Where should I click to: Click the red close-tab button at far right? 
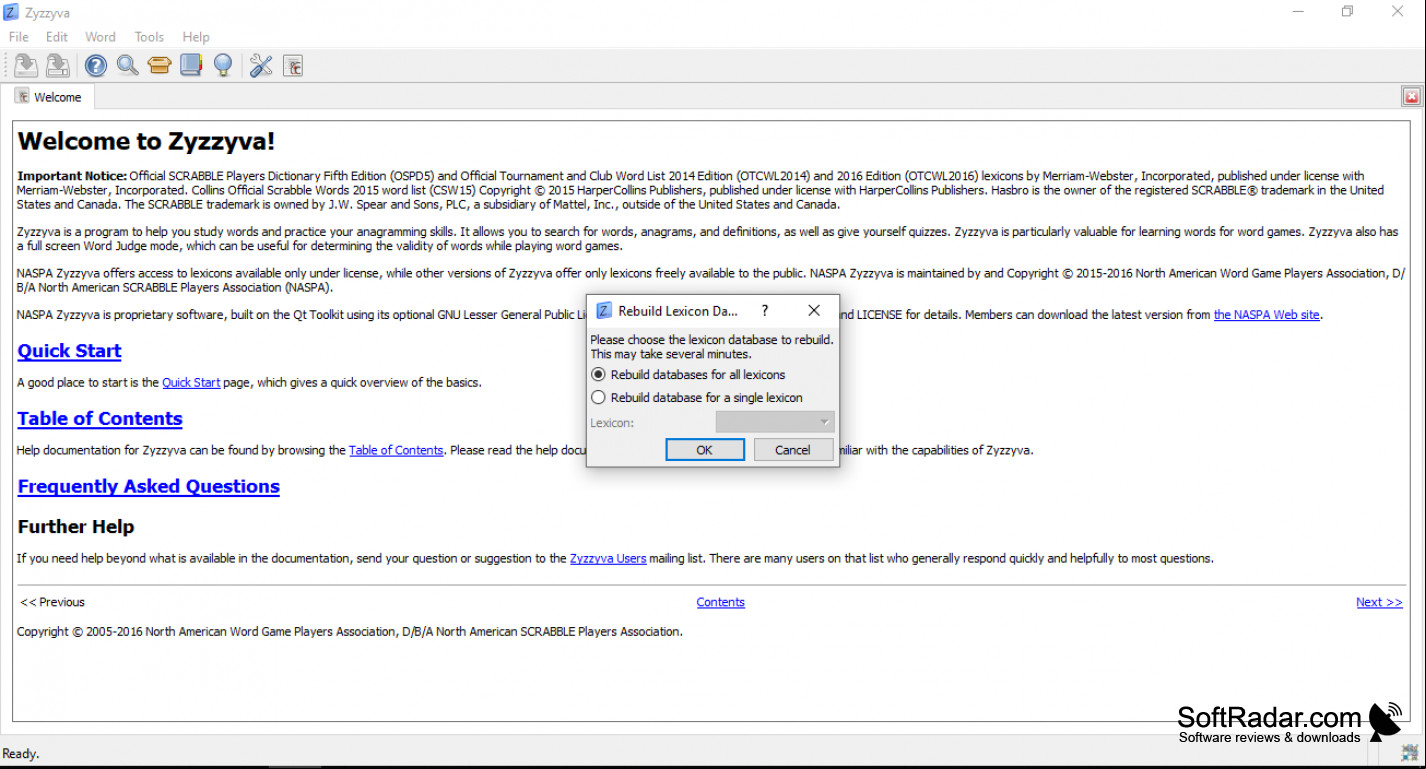point(1411,97)
